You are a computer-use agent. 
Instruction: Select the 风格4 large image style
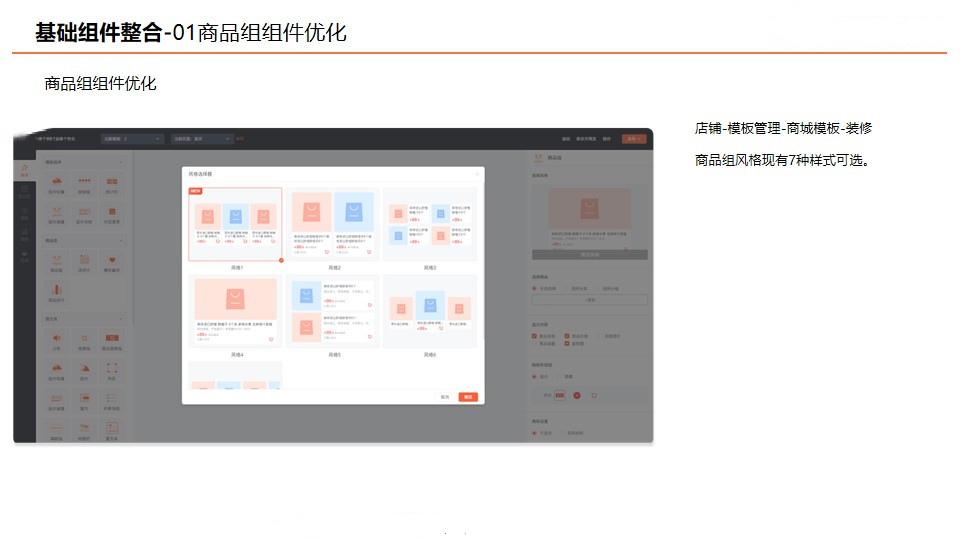235,312
